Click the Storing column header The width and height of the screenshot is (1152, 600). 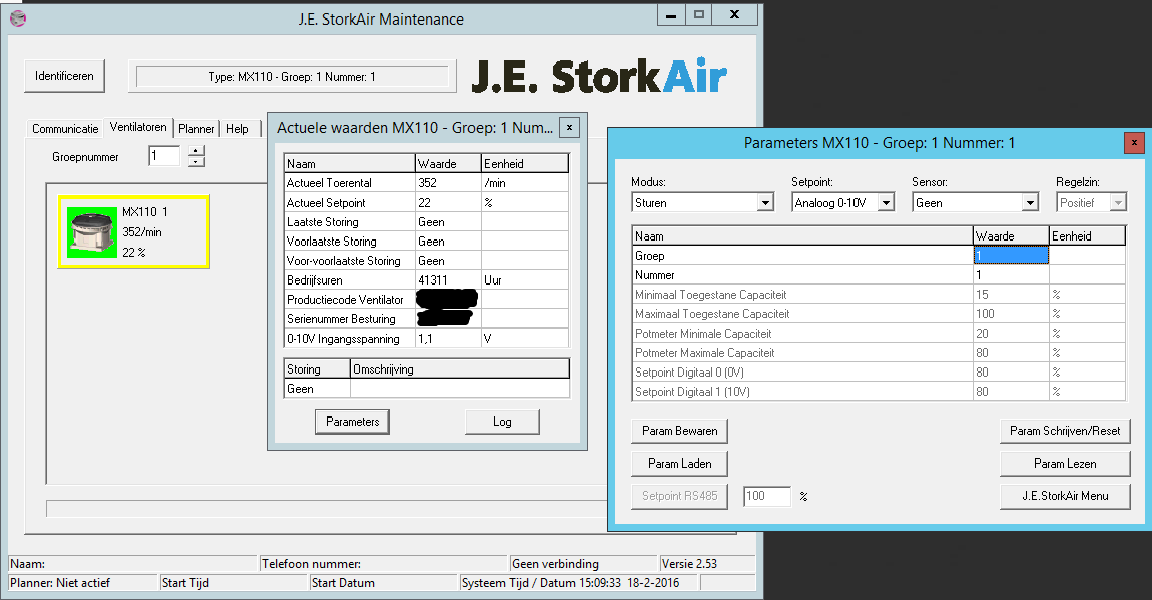pos(317,369)
